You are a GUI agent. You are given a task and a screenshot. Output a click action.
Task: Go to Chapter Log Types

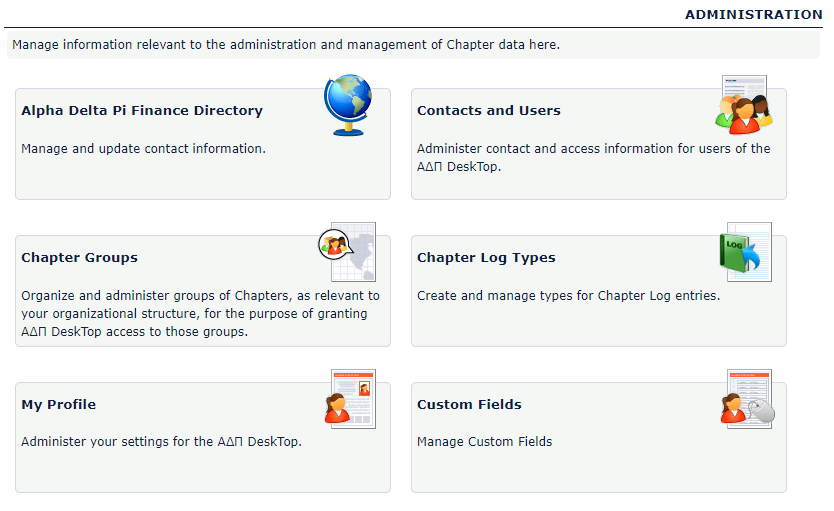(x=486, y=258)
